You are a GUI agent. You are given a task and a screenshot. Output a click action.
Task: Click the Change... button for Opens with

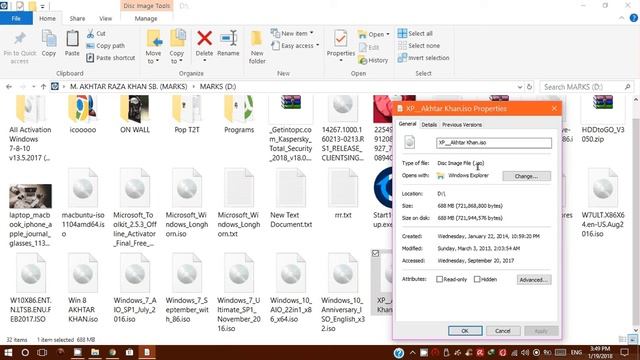click(526, 176)
